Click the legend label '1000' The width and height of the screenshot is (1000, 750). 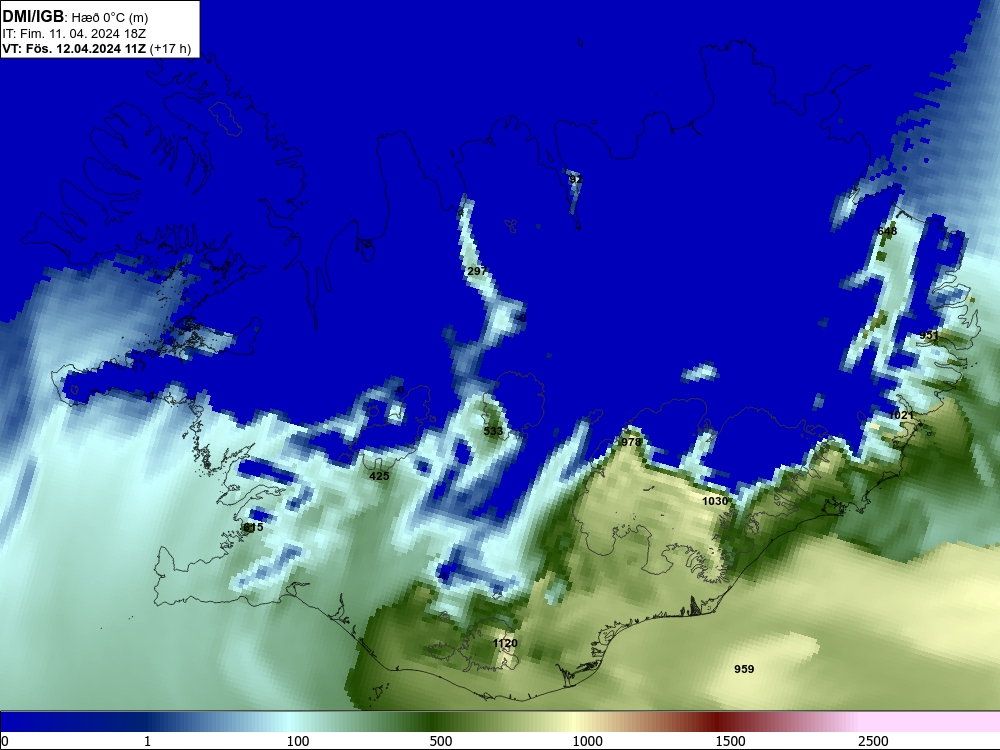(x=587, y=741)
